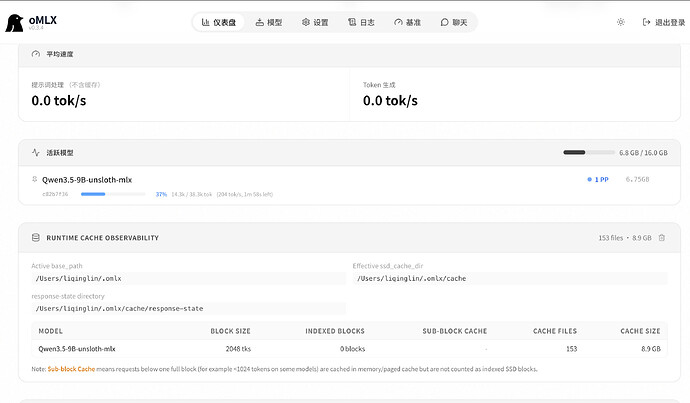Image resolution: width=690 pixels, height=403 pixels.
Task: Click the INDEXED BLOCKS column header
Action: tap(335, 331)
